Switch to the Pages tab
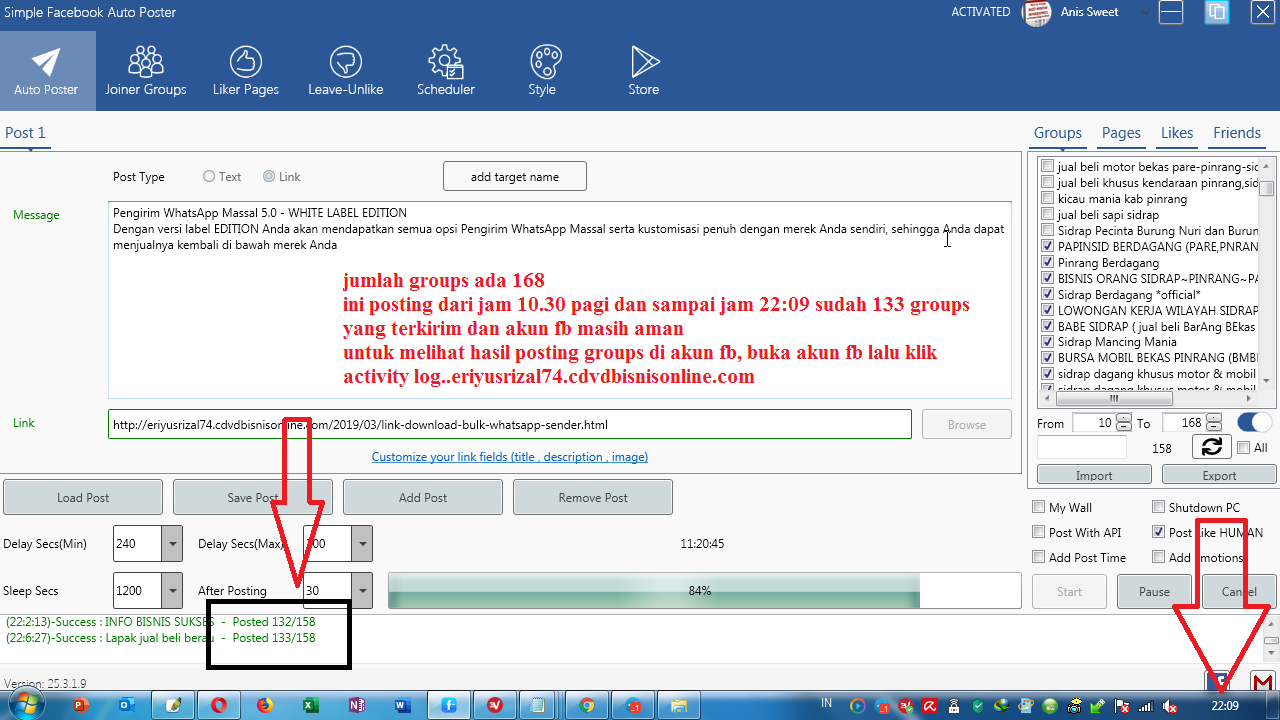Viewport: 1280px width, 720px height. 1121,133
